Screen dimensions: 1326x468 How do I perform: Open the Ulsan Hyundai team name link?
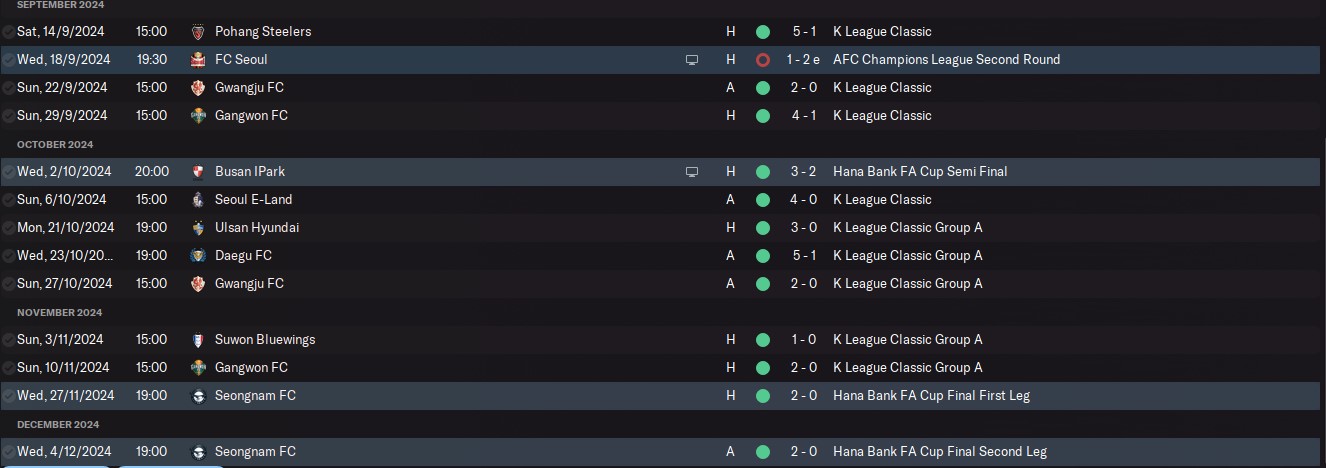coord(257,228)
